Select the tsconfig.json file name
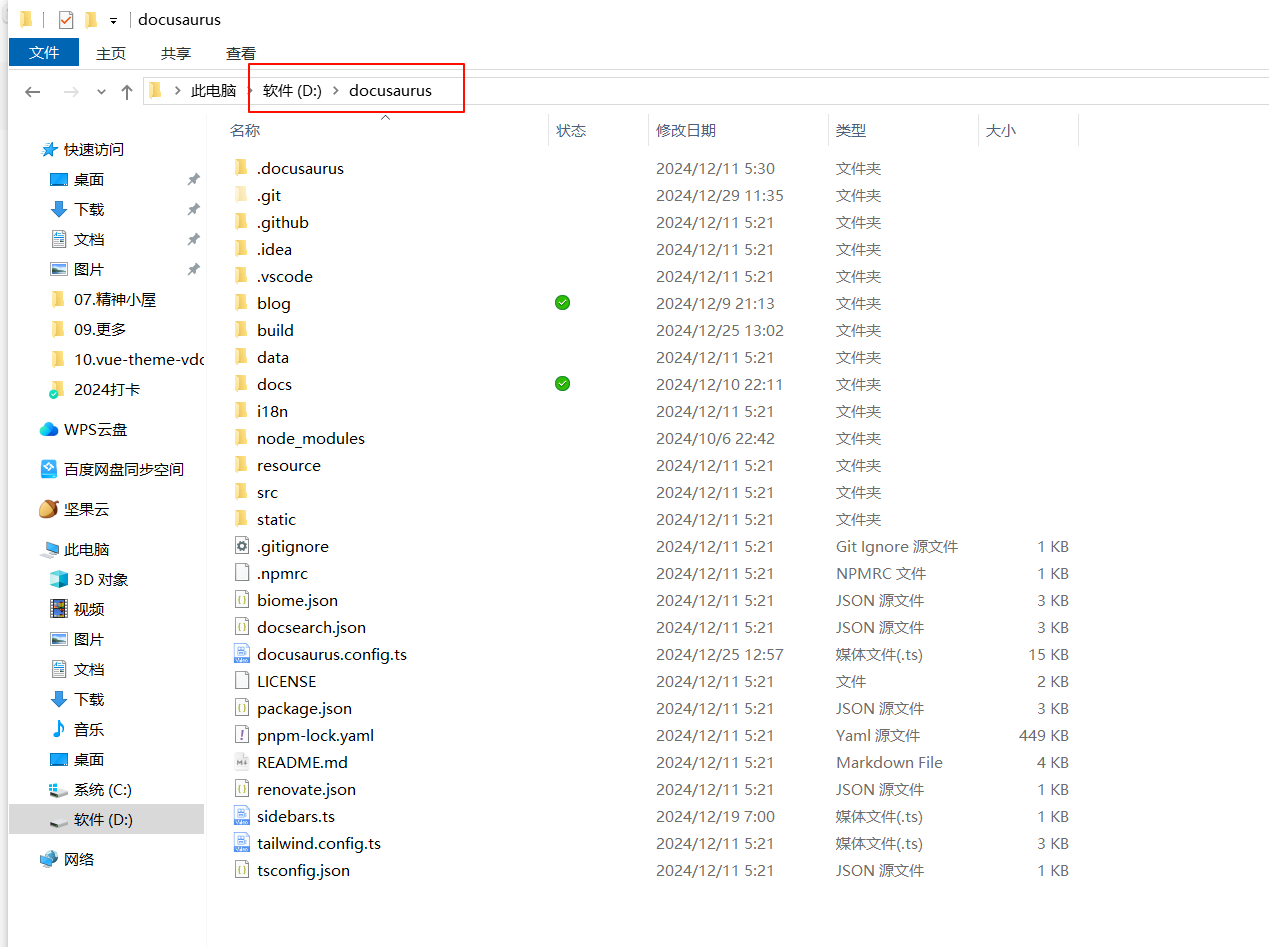Viewport: 1269px width, 947px height. pos(304,870)
